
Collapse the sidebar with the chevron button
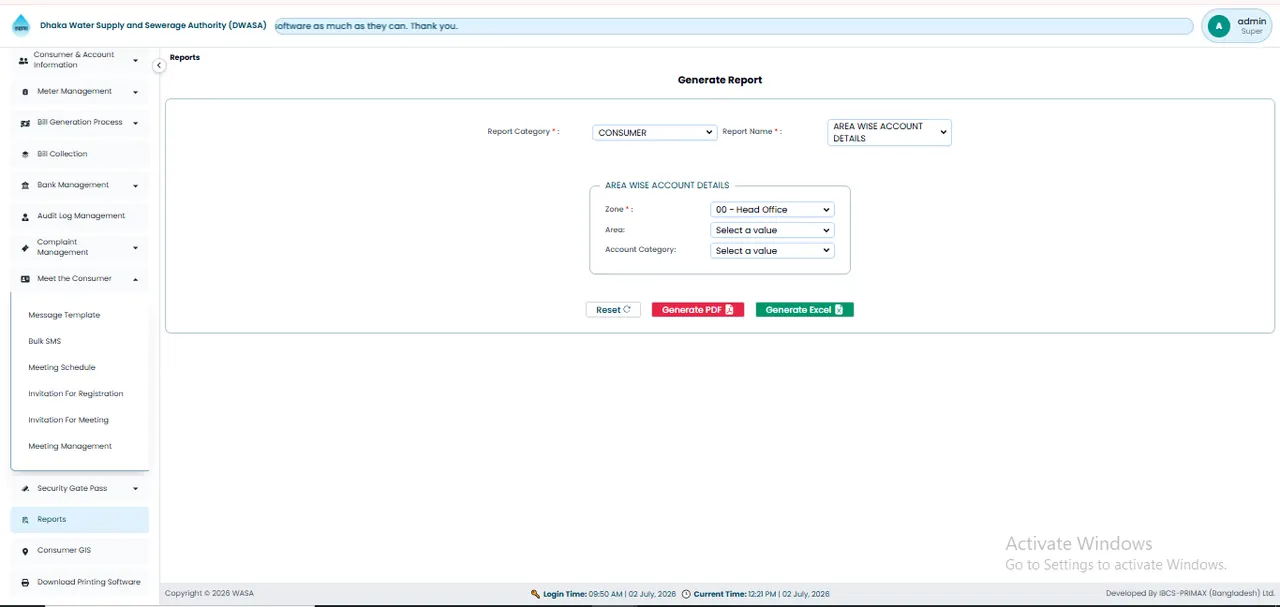pyautogui.click(x=158, y=65)
